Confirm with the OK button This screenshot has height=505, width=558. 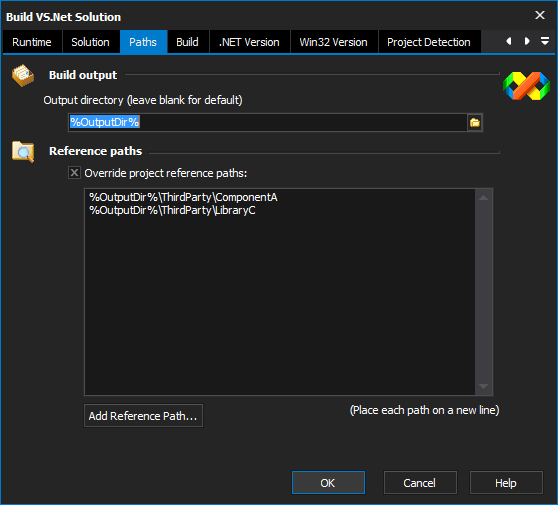point(328,483)
